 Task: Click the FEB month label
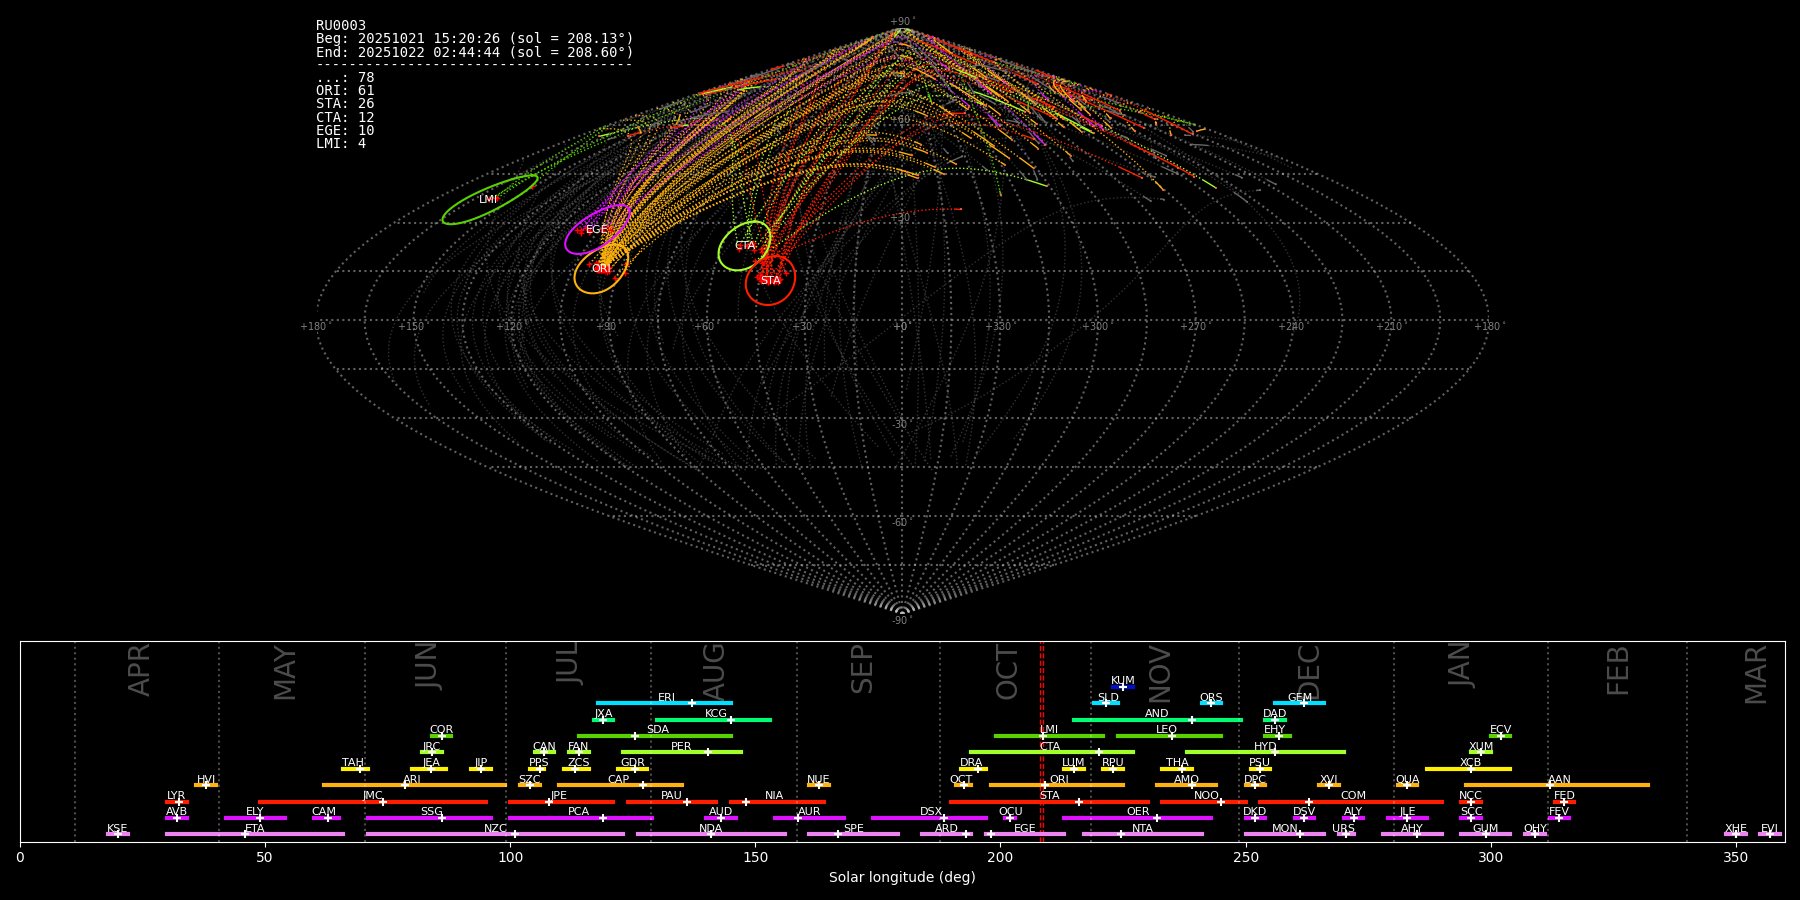click(1618, 671)
